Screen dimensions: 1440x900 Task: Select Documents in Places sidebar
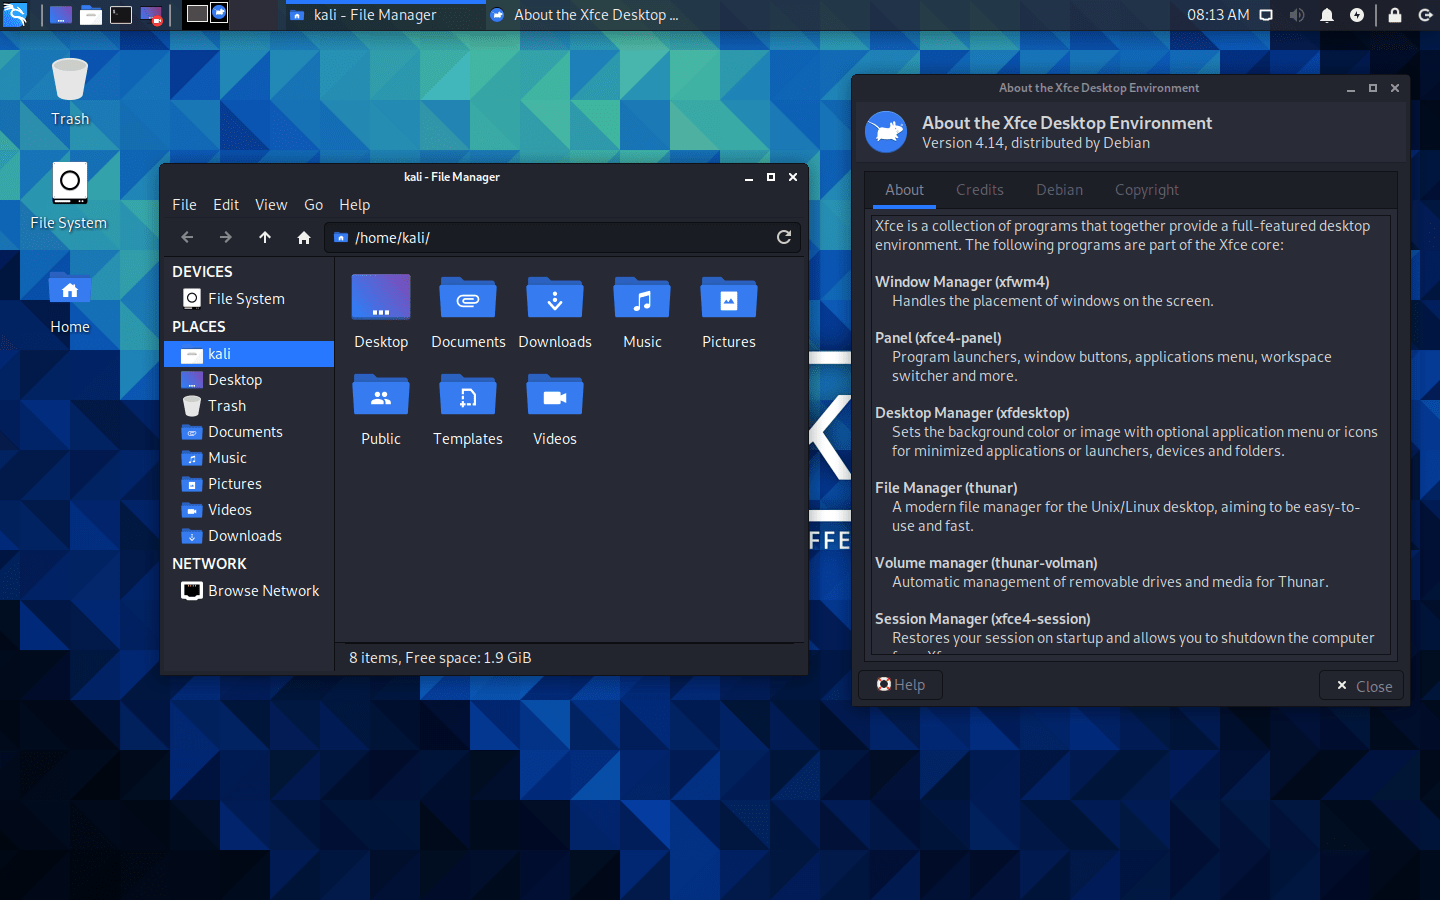tap(249, 432)
